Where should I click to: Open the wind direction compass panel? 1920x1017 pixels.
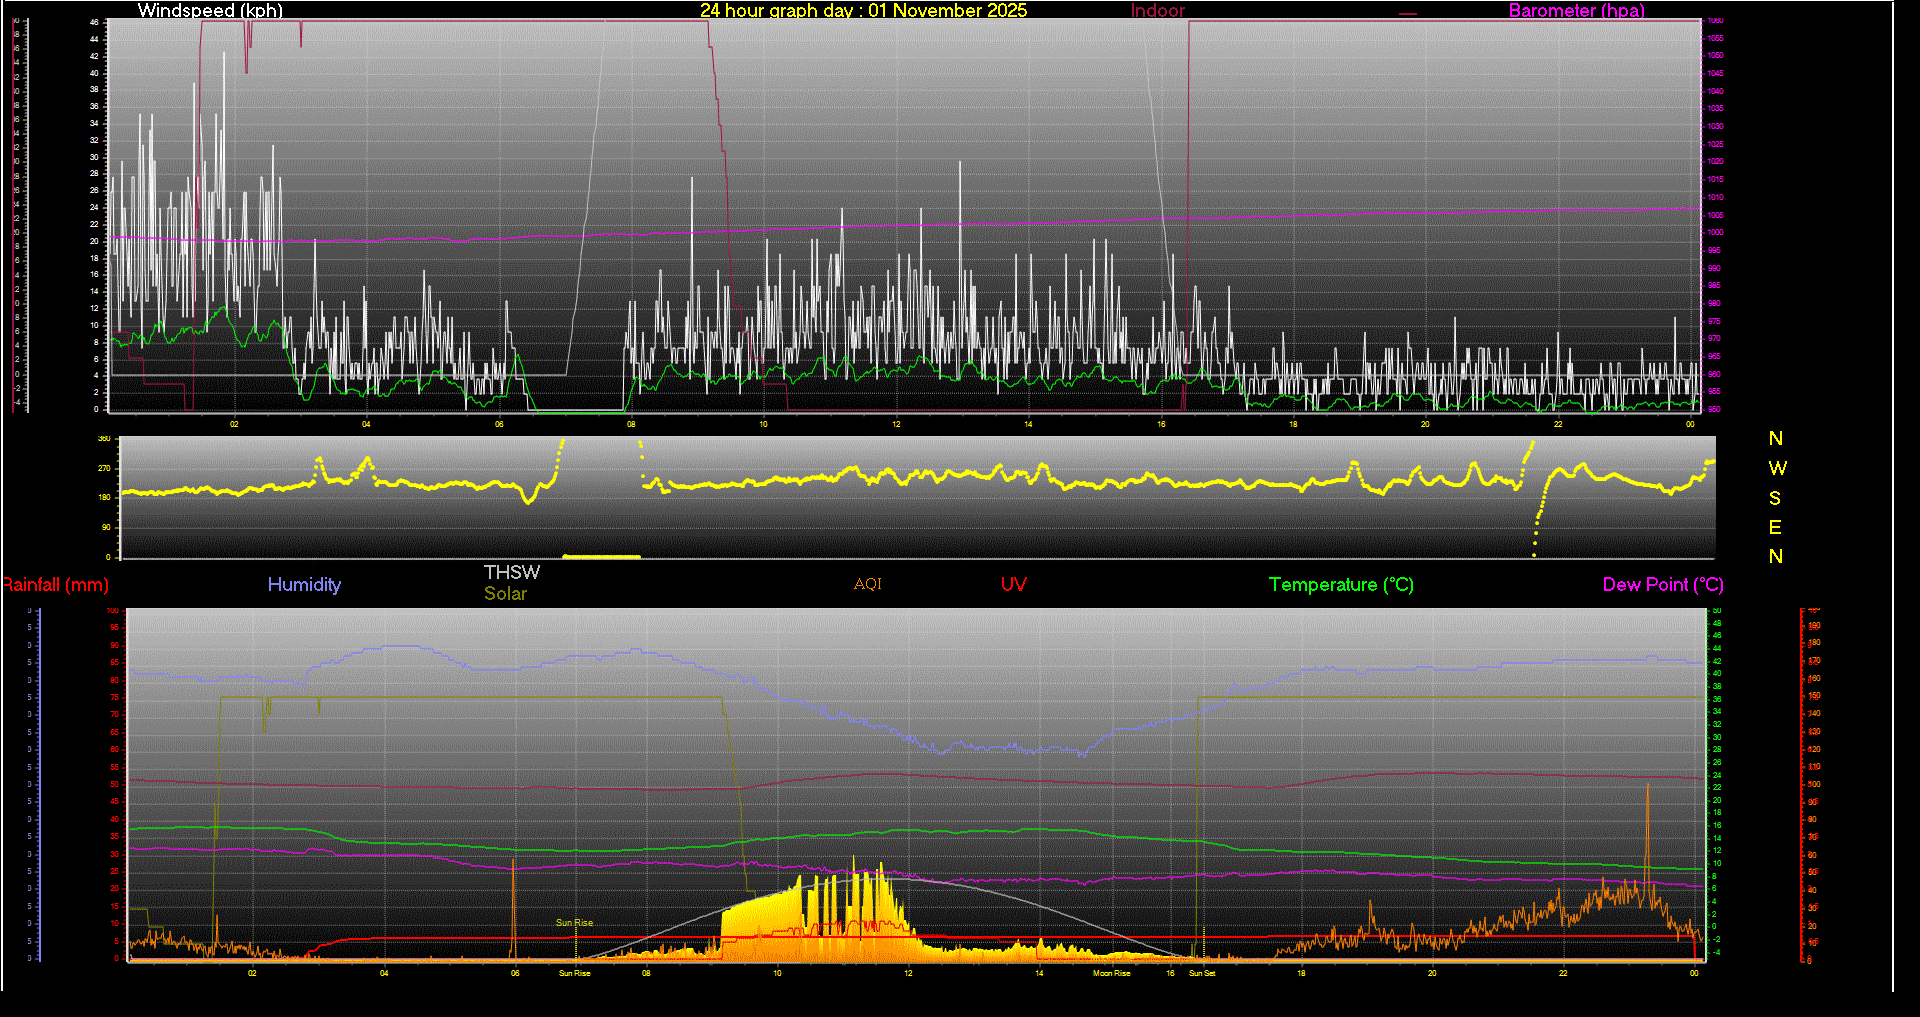[x=1776, y=497]
